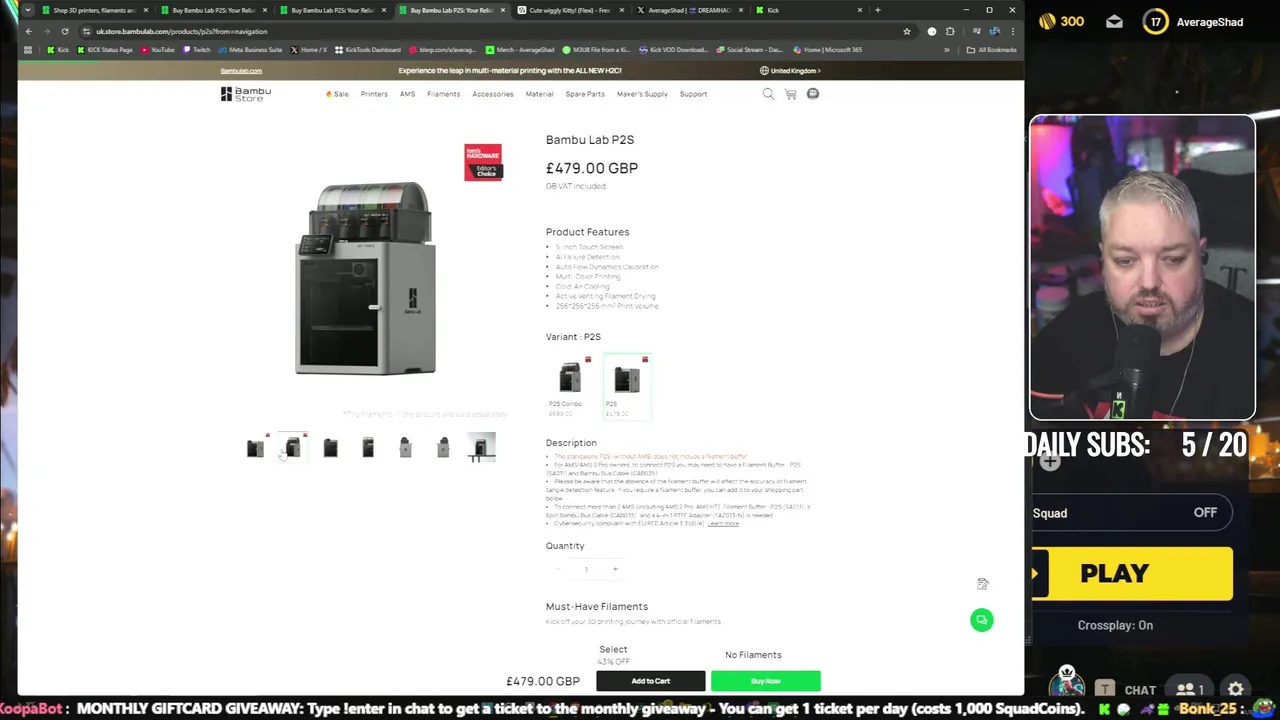The width and height of the screenshot is (1280, 720).
Task: Open the bookmarks apps grid icon
Action: coord(28,49)
